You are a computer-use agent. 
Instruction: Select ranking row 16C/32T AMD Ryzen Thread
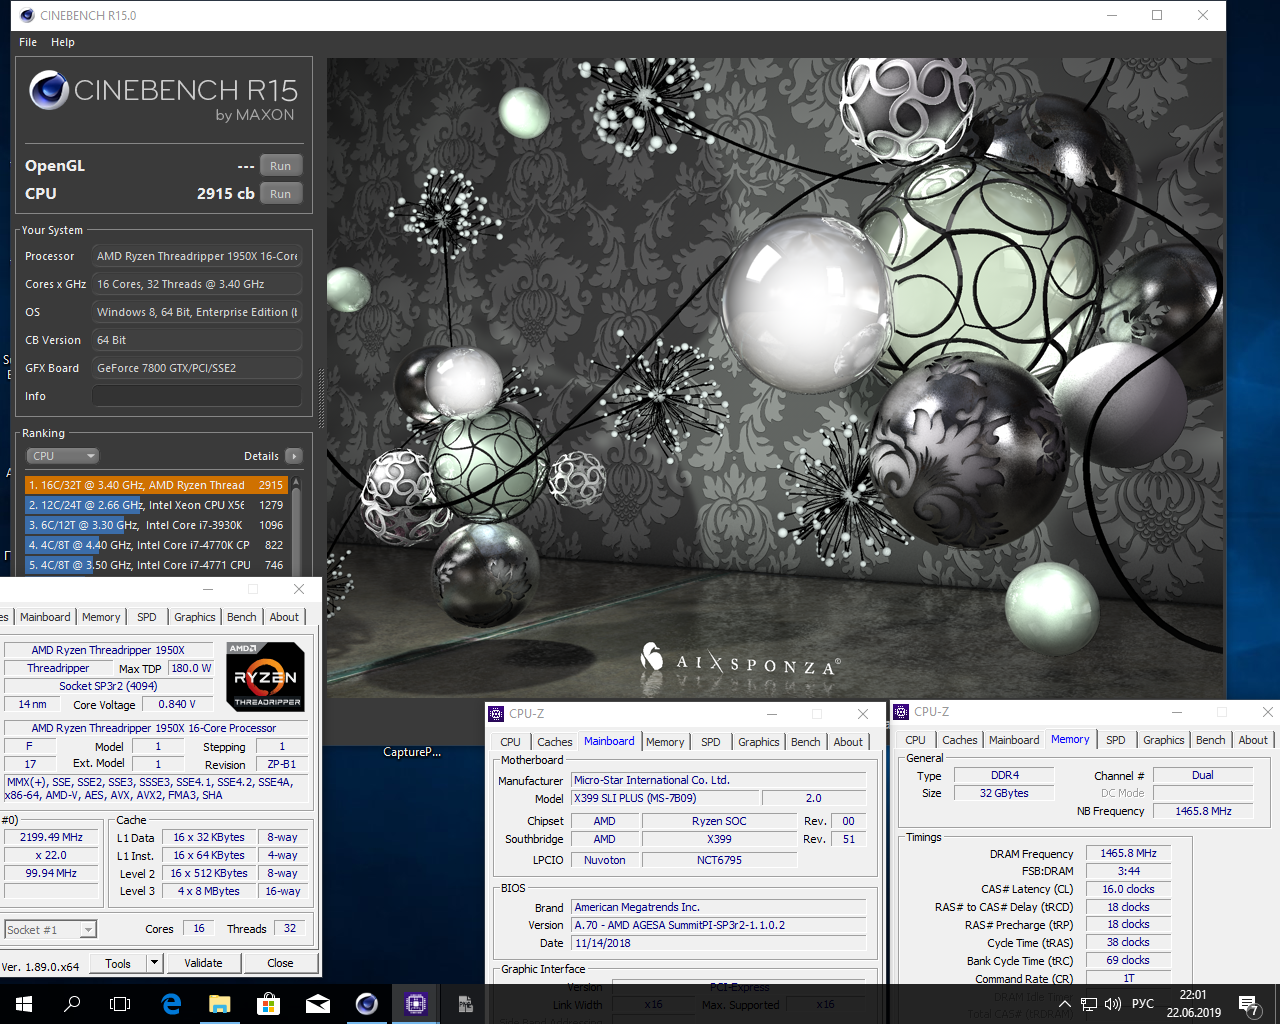156,485
